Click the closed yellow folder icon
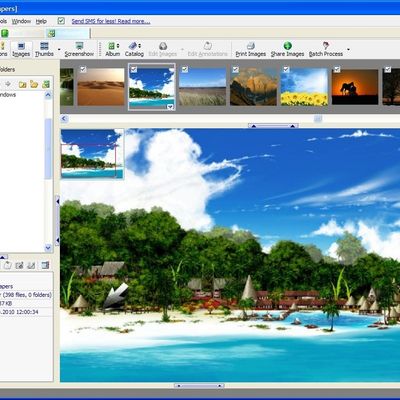The width and height of the screenshot is (400, 400). click(x=22, y=84)
